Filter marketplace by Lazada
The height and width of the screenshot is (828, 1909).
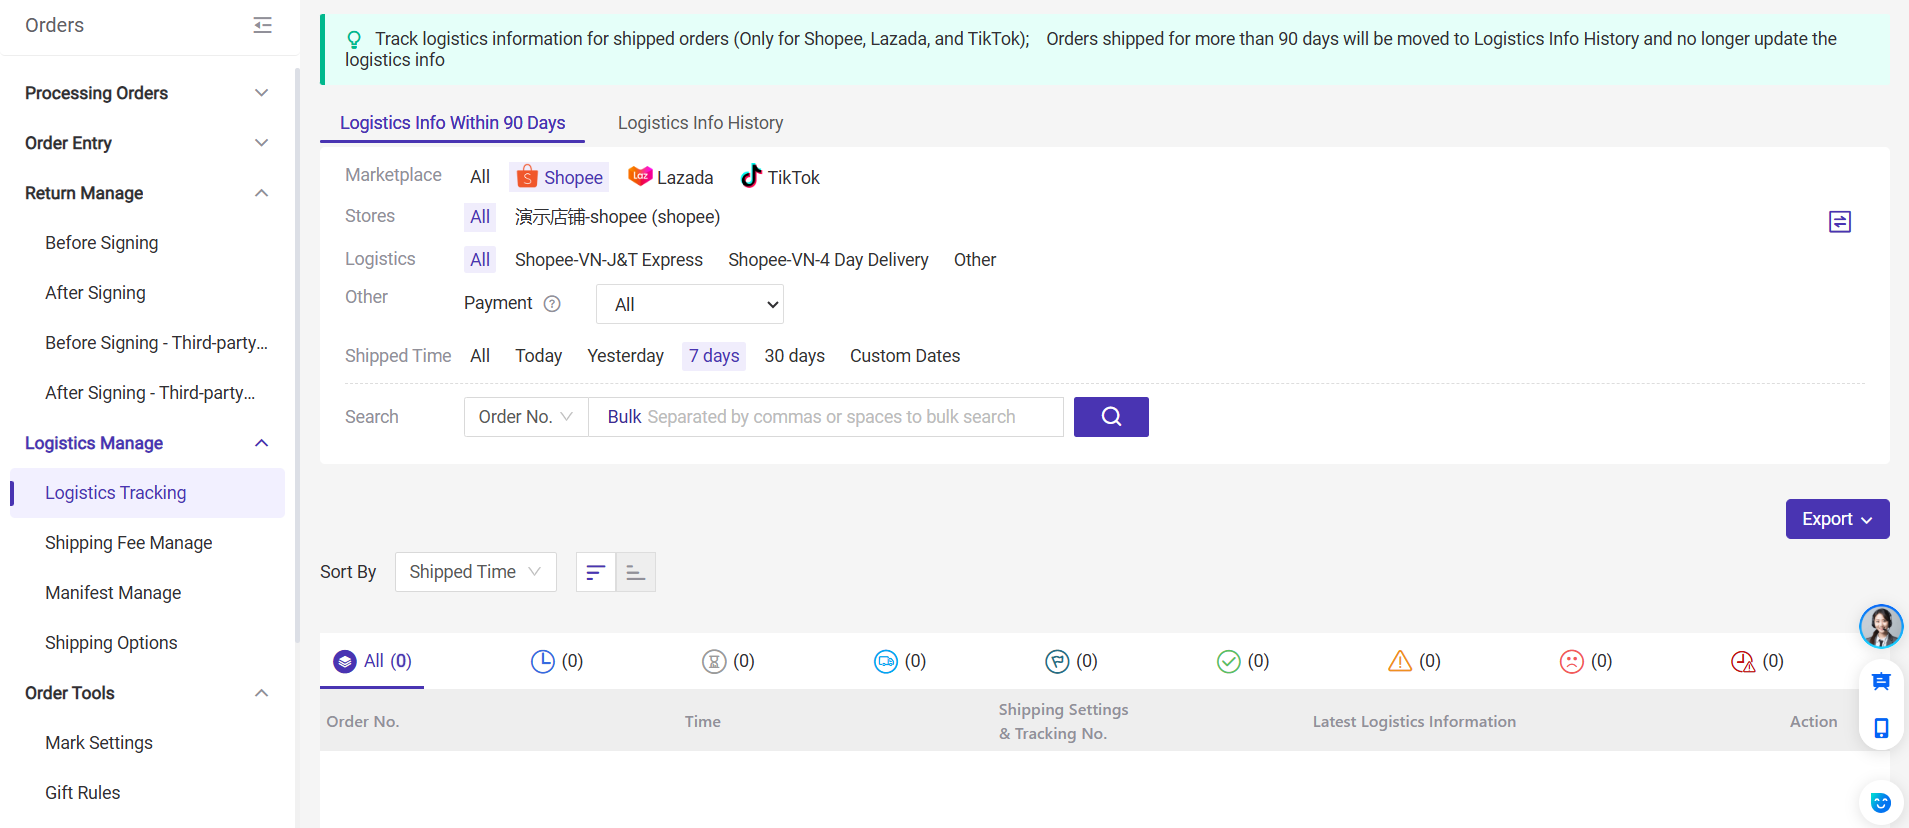point(670,177)
